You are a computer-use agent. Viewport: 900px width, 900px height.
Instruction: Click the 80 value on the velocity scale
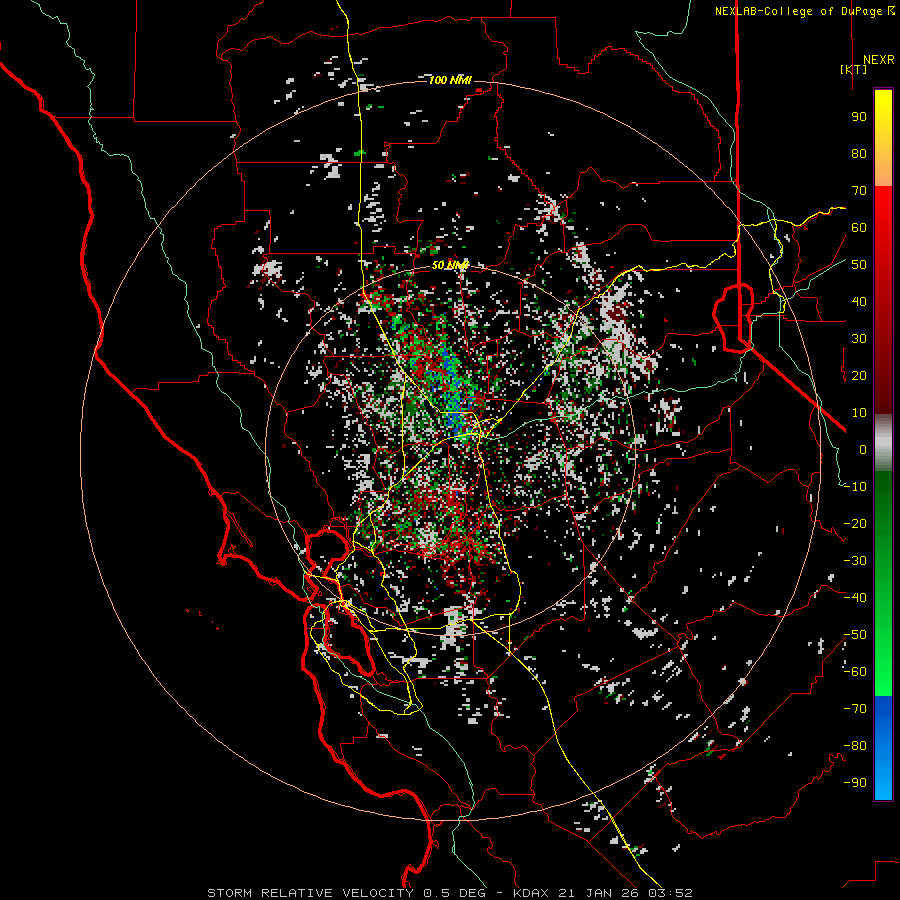click(x=859, y=153)
